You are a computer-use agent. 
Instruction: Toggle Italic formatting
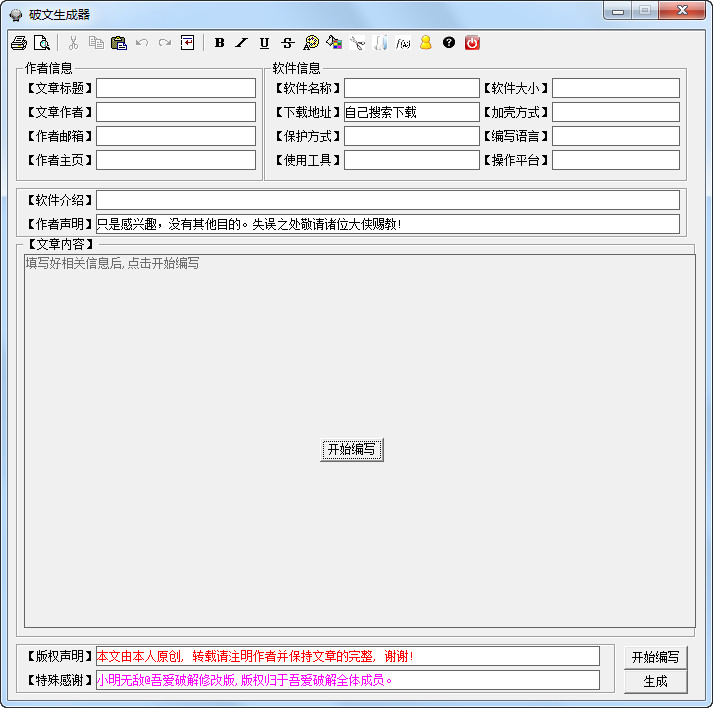tap(241, 43)
